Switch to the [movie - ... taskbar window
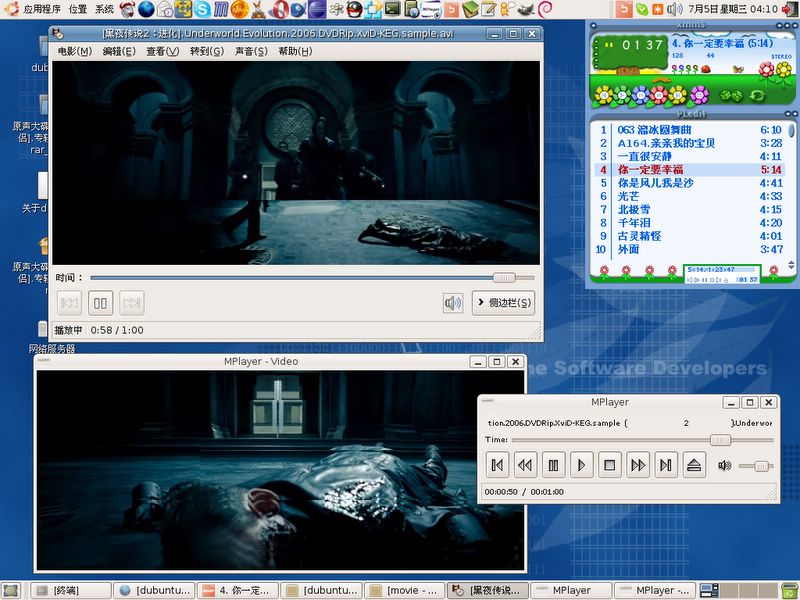The height and width of the screenshot is (600, 800). (405, 591)
